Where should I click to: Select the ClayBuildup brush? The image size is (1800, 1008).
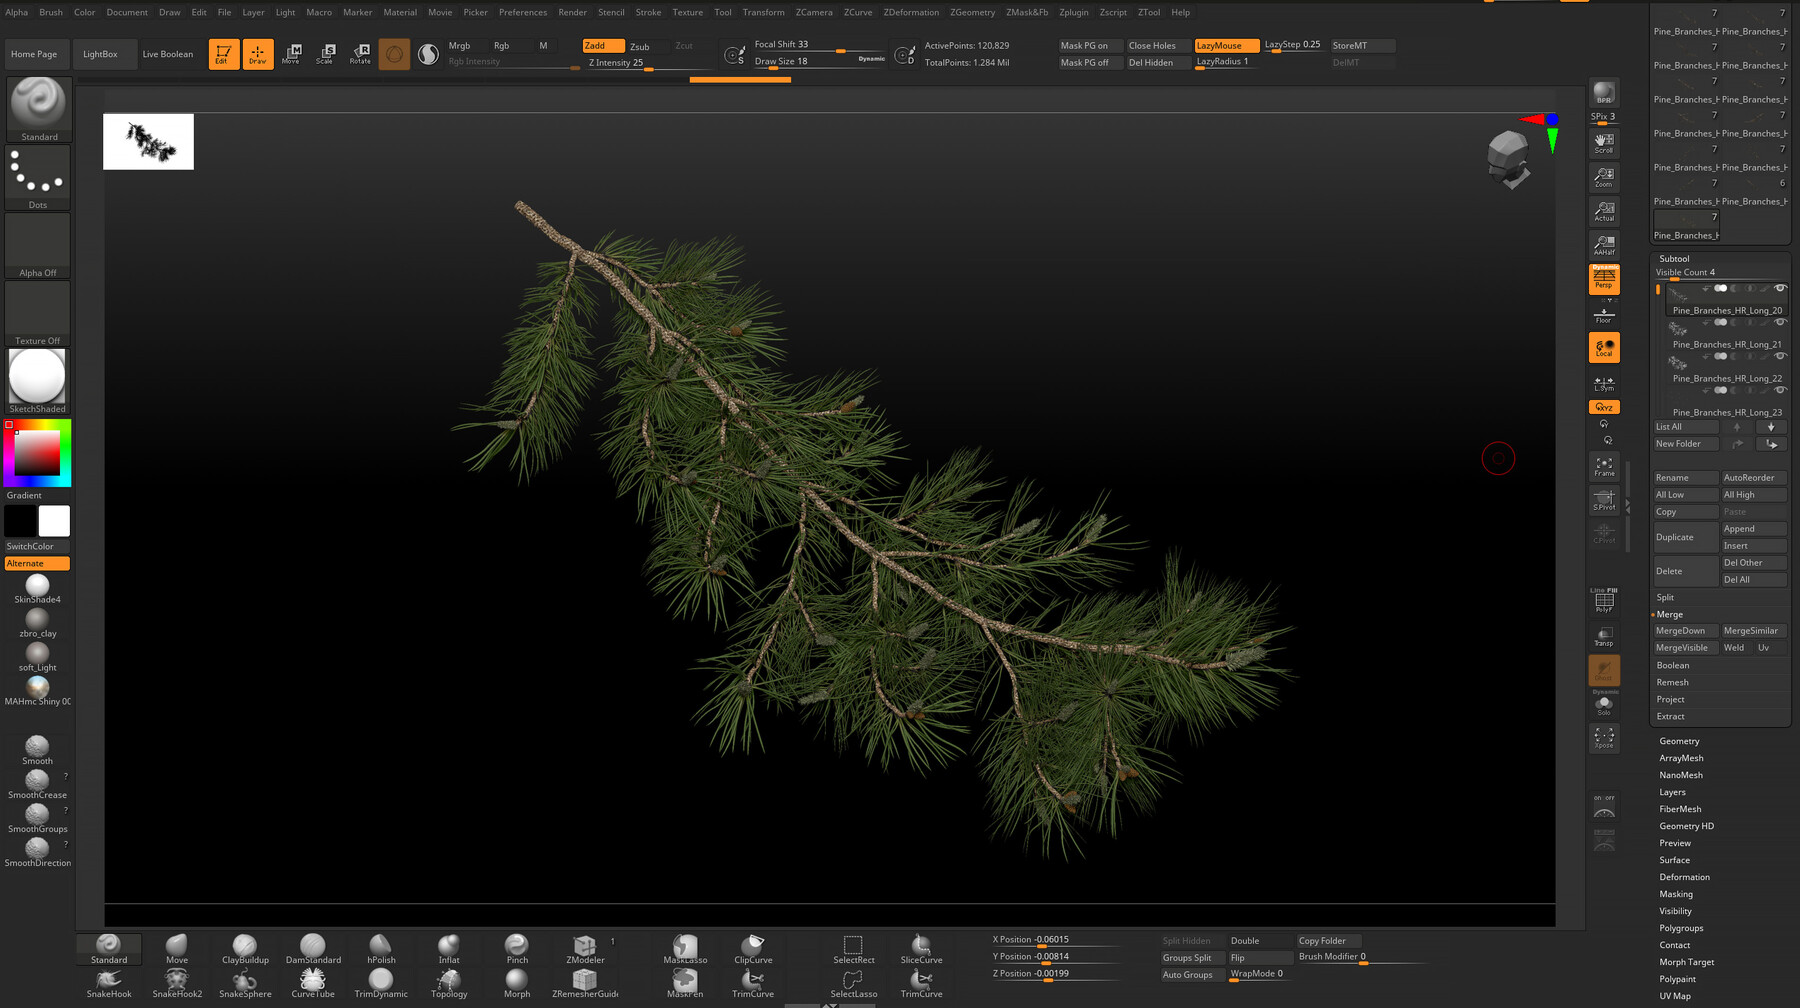[x=243, y=946]
